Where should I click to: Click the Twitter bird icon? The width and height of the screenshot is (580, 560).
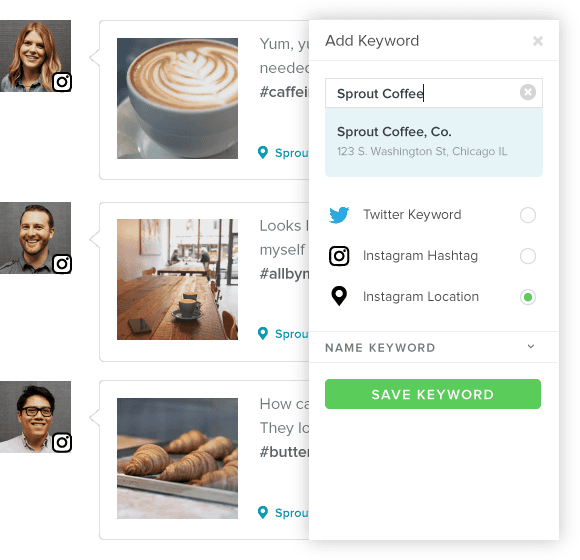[339, 215]
